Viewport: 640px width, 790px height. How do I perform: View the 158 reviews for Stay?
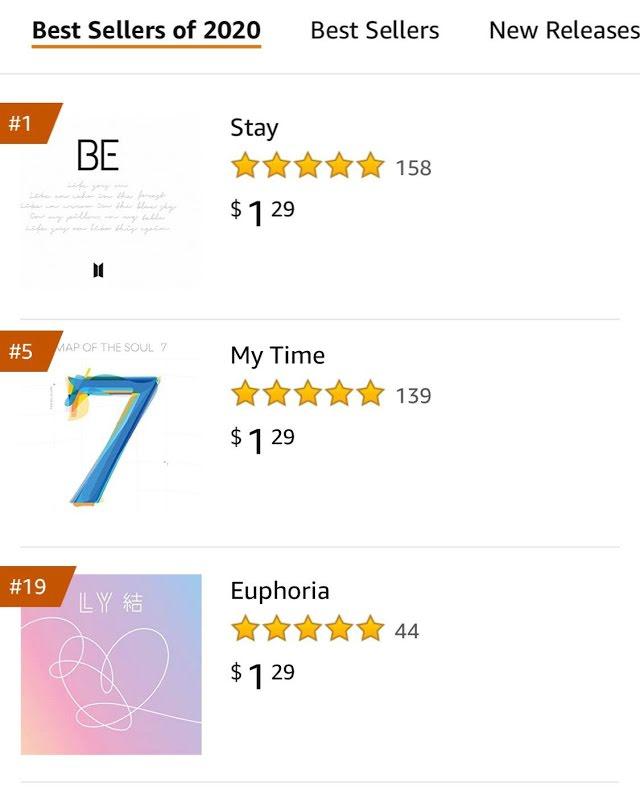click(x=413, y=168)
